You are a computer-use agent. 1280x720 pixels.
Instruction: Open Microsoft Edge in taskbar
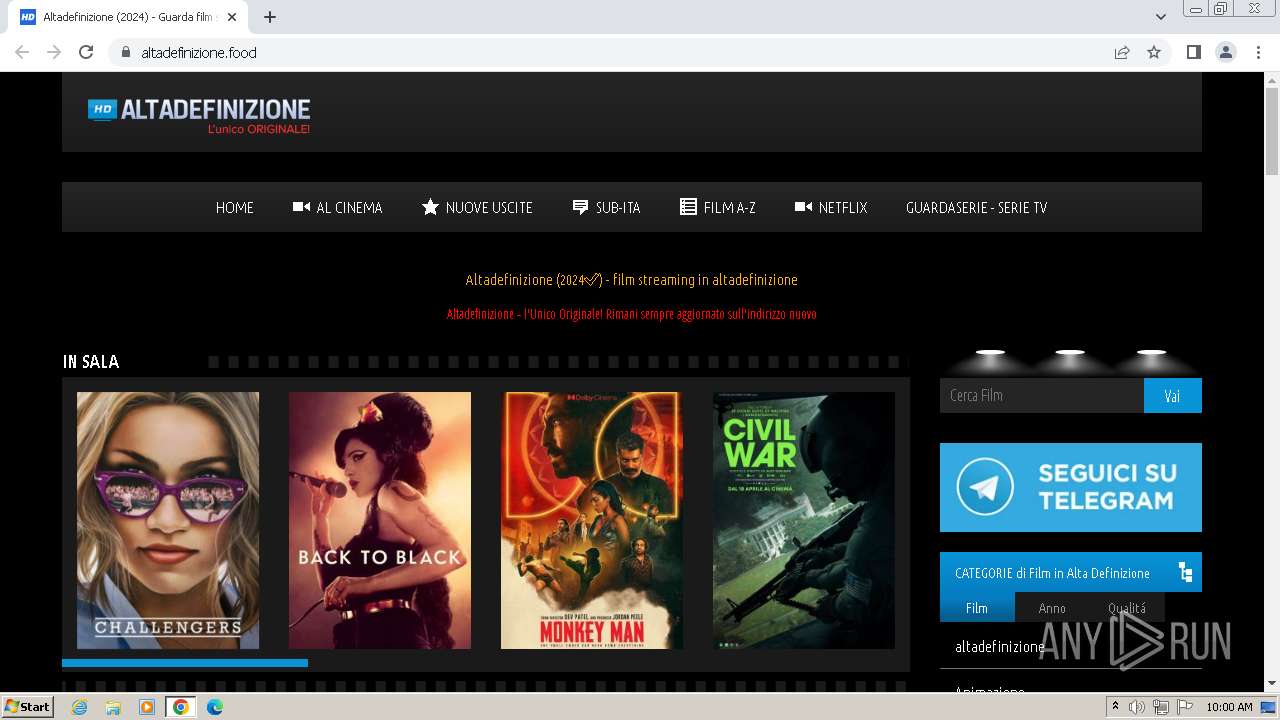click(x=215, y=707)
